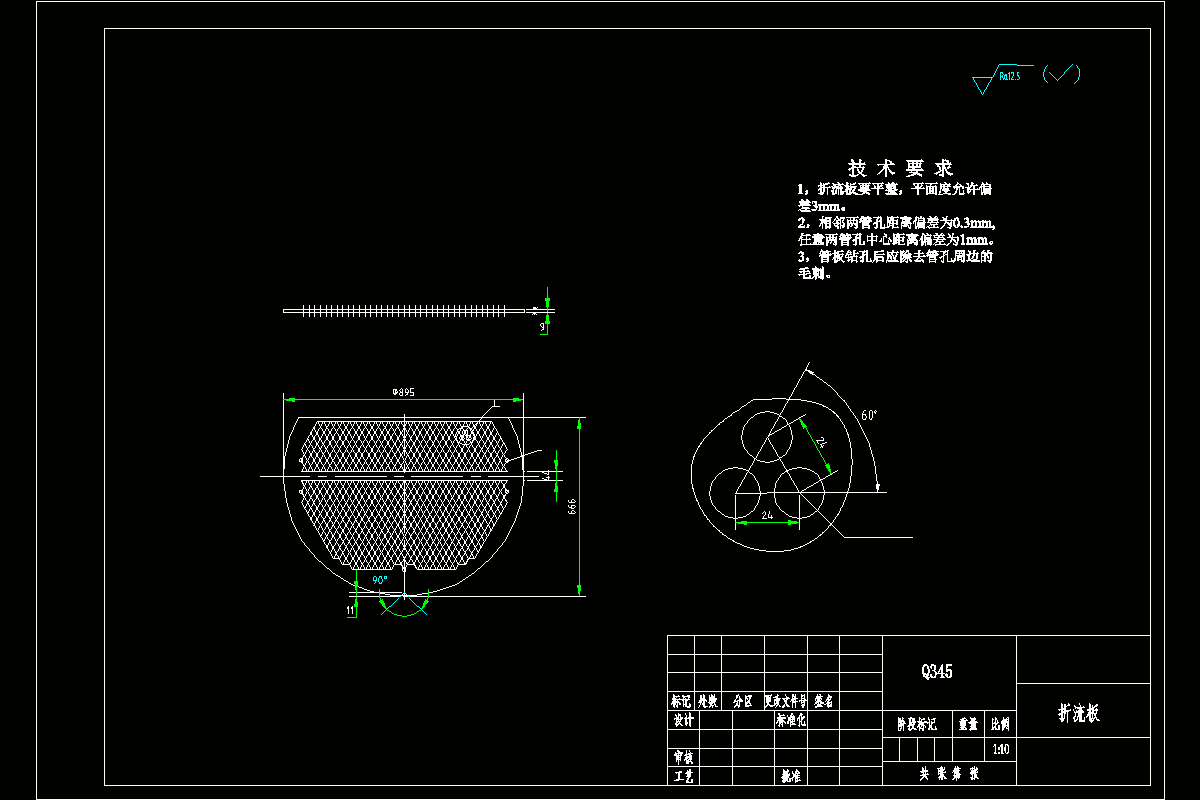Screen dimensions: 1200x800
Task: Click the 比例 title block cell
Action: 1000,723
